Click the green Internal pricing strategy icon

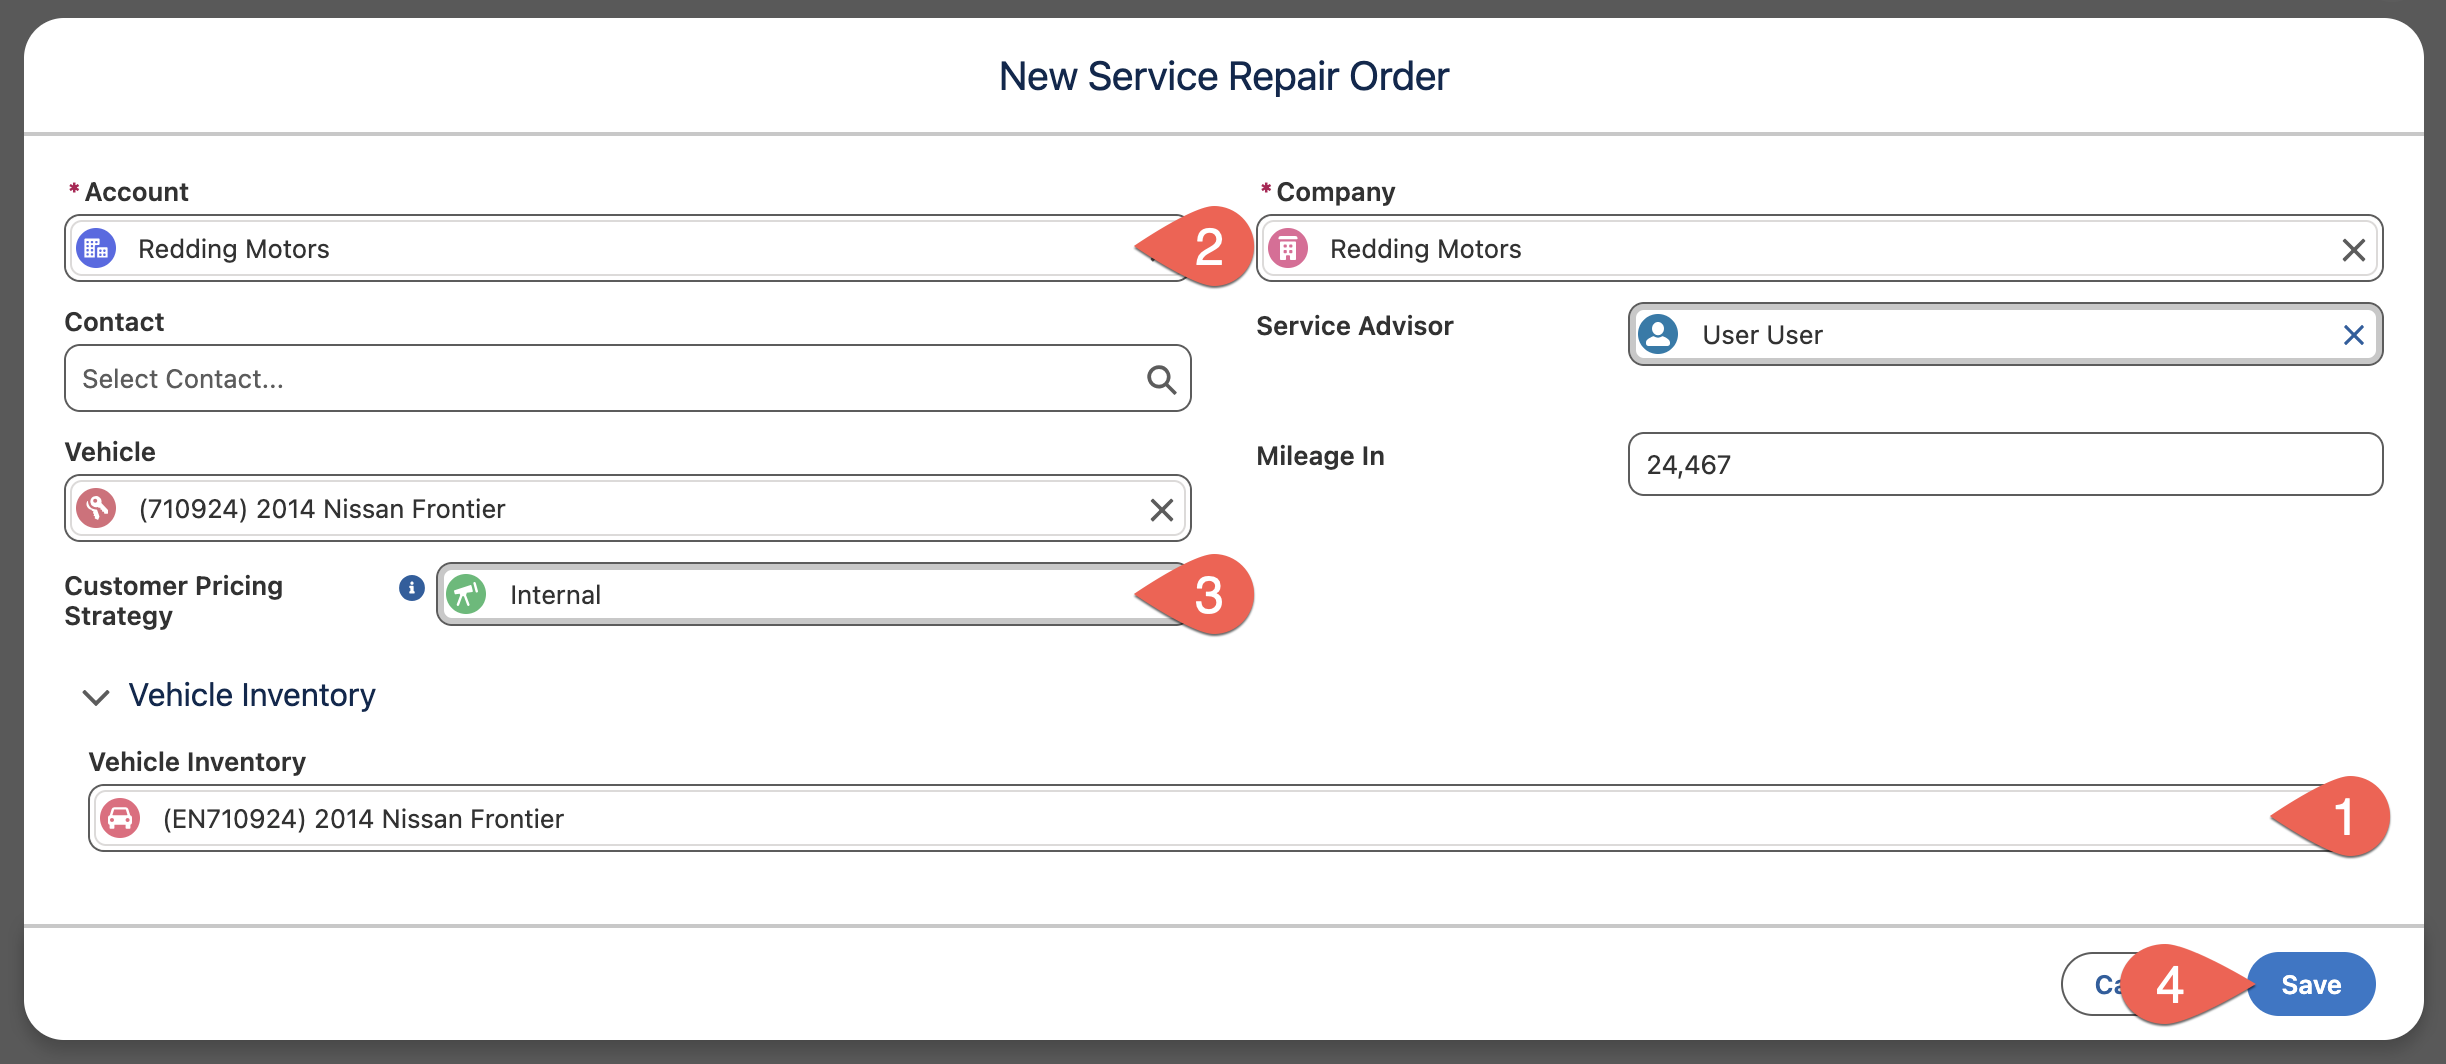point(466,594)
